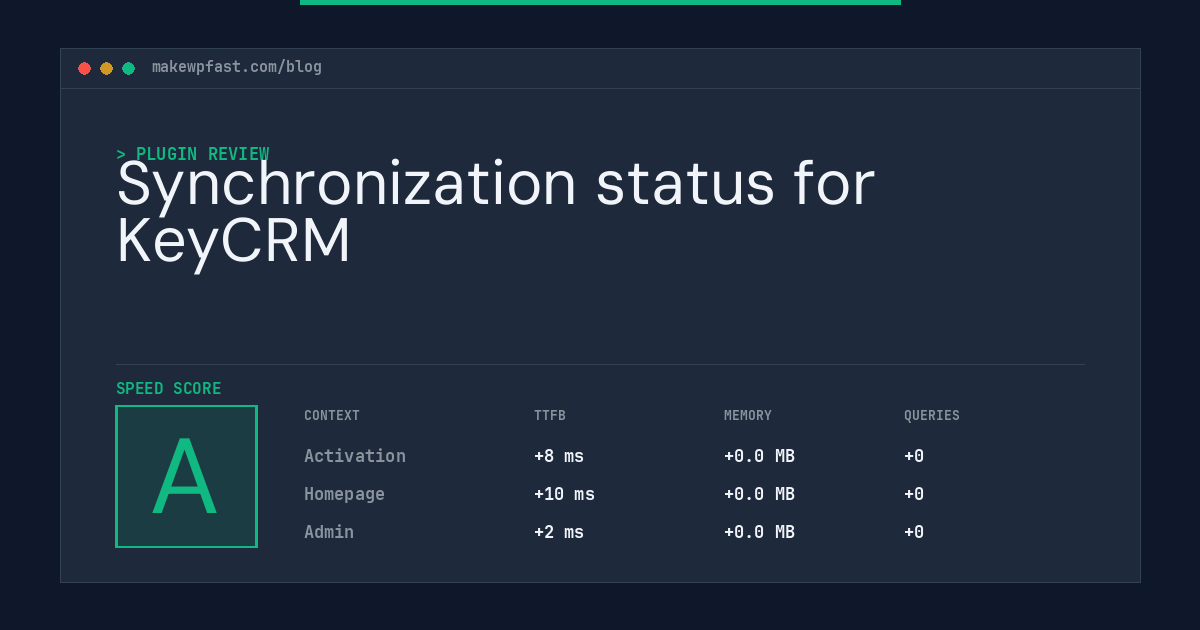Click the CONTEXT column header
Screen dimensions: 1200x630
click(x=332, y=416)
